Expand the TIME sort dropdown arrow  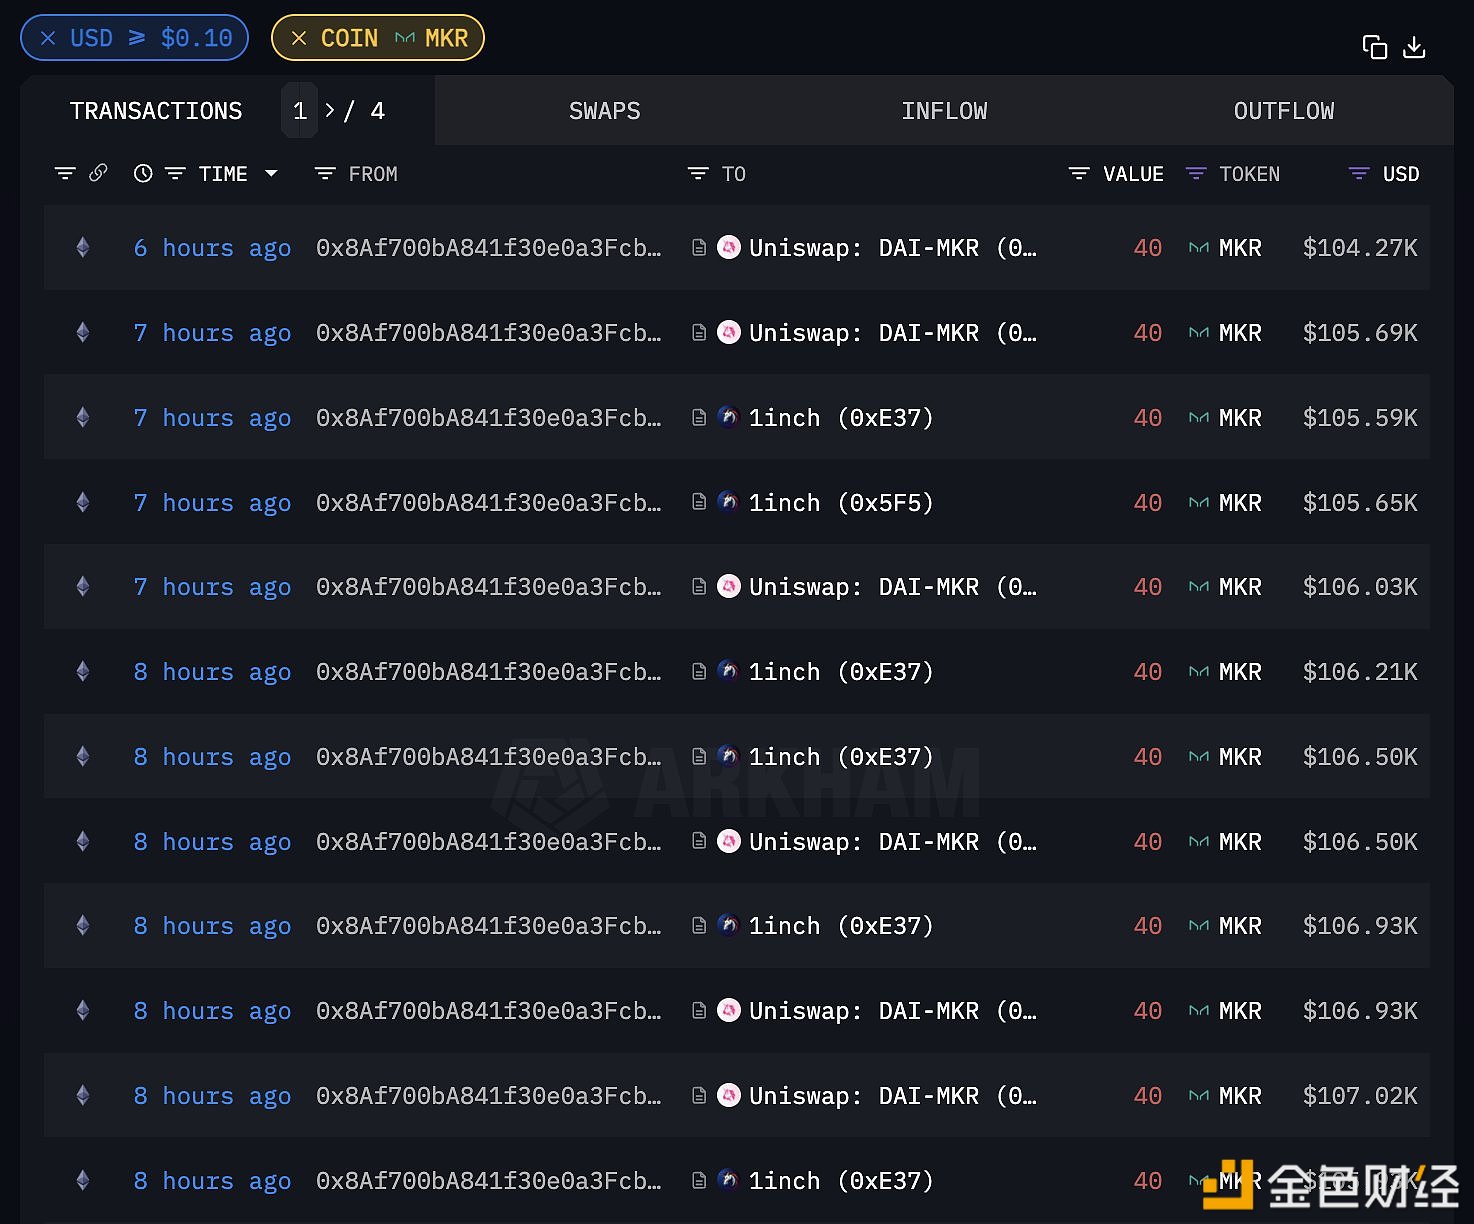tap(271, 174)
